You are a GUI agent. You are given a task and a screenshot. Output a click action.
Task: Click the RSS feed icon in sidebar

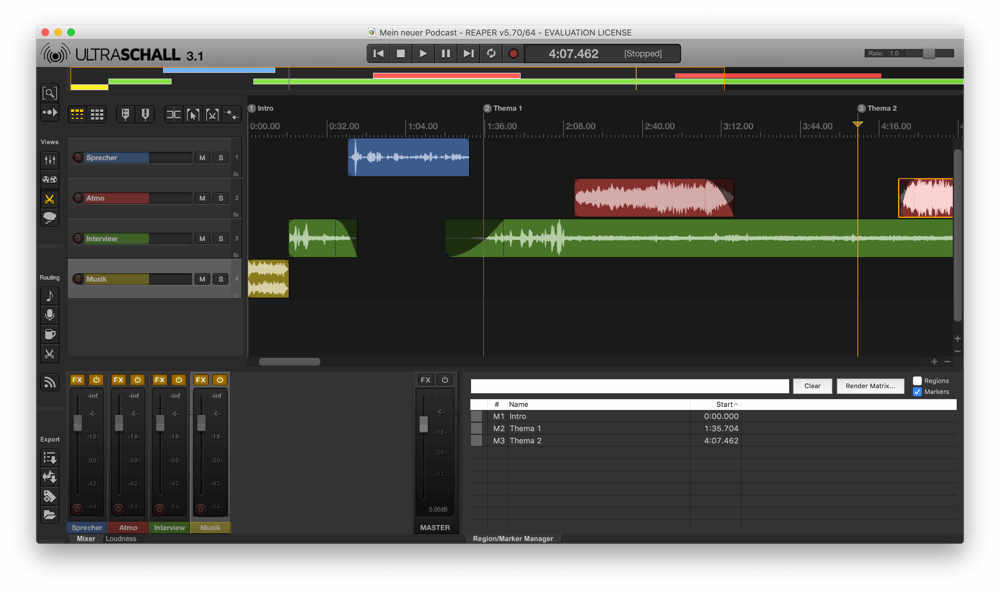click(x=49, y=382)
